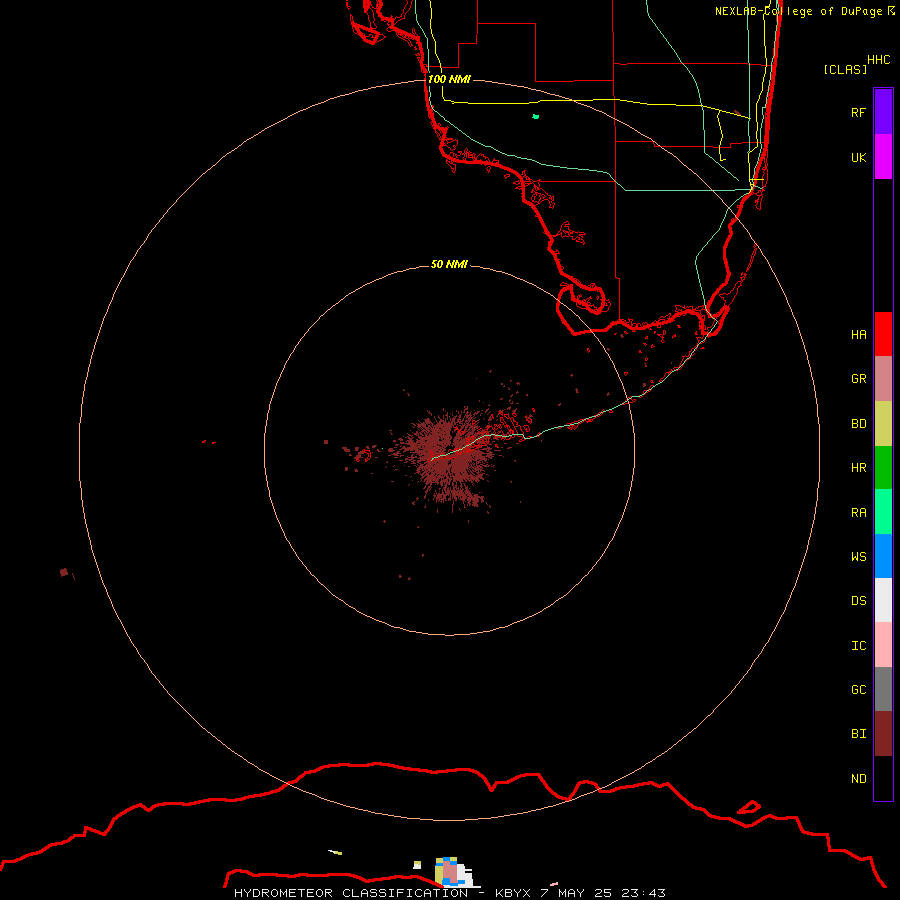This screenshot has height=900, width=900.
Task: Click the HYDROMETEOR CLASSIFICATION KBYX title text
Action: 449,893
